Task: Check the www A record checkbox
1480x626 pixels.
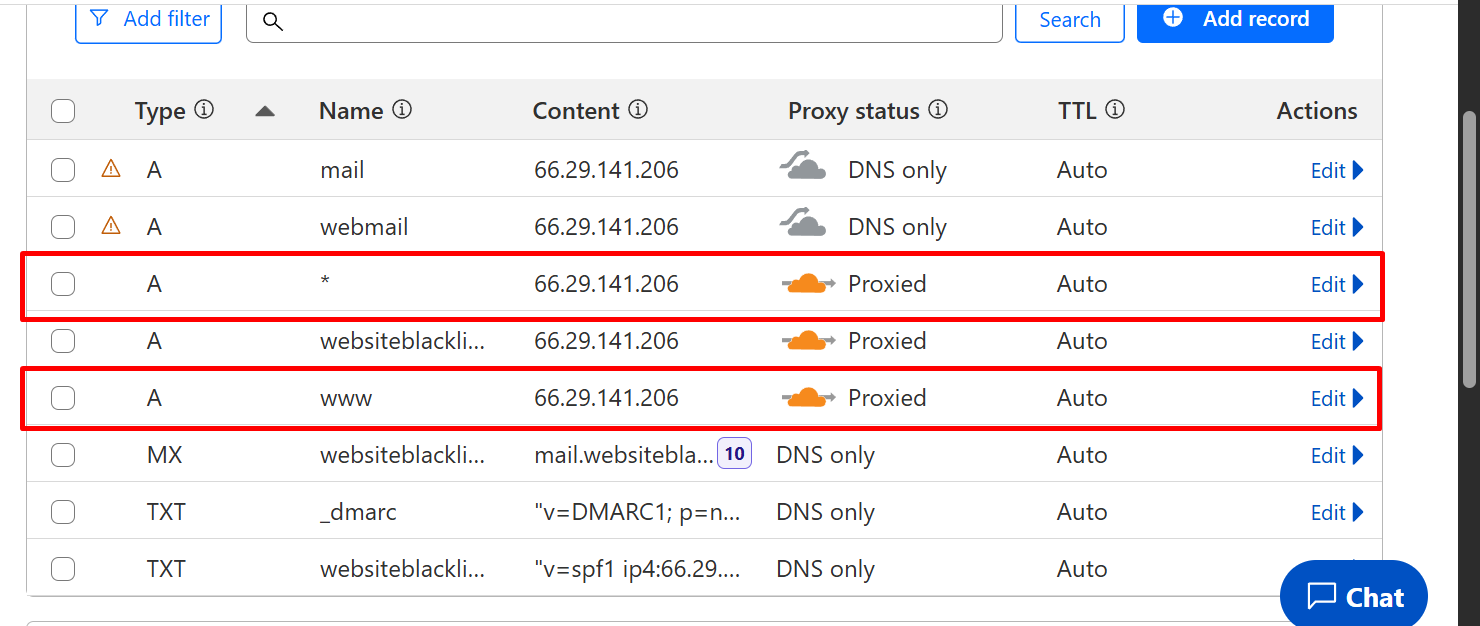Action: pyautogui.click(x=63, y=398)
